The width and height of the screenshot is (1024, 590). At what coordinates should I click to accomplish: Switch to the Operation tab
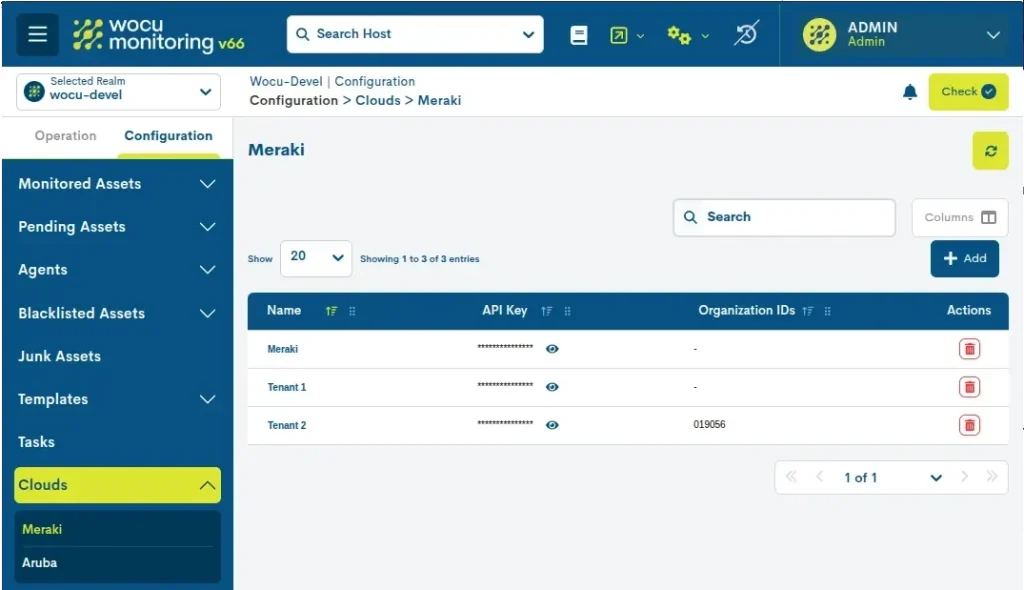tap(65, 136)
